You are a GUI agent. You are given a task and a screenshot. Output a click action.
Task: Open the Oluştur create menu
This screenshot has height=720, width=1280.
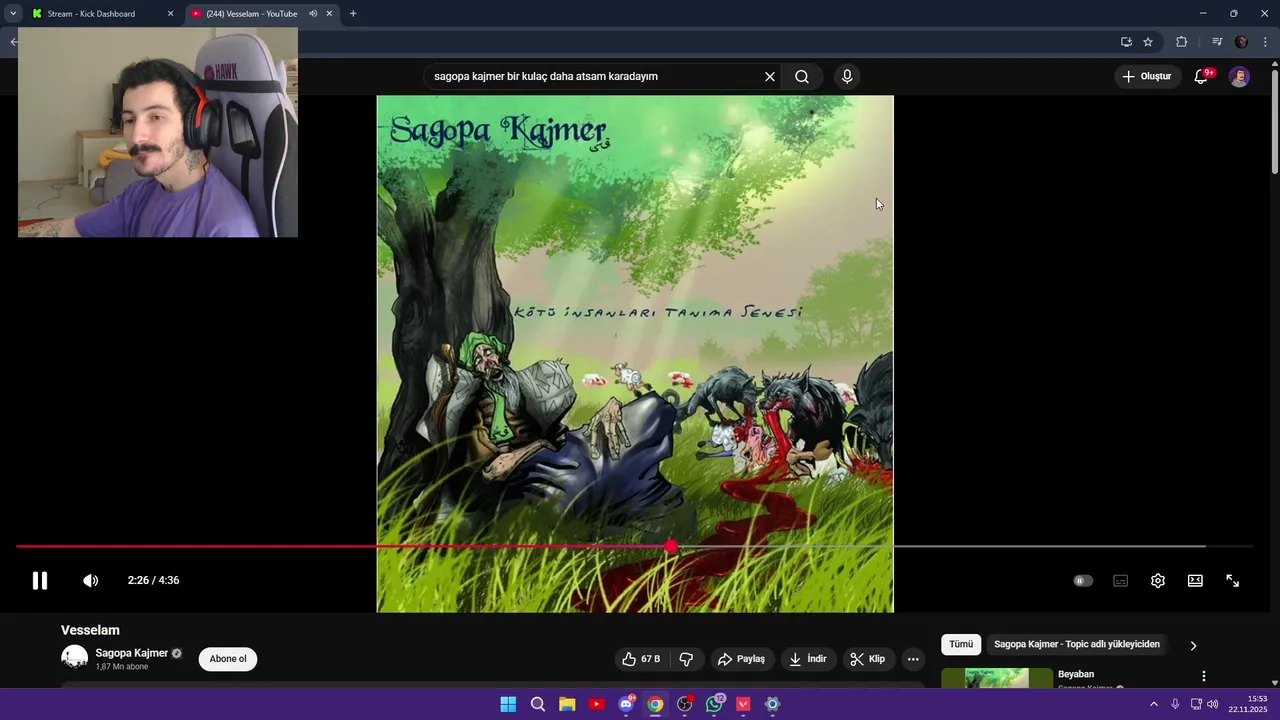coord(1147,77)
